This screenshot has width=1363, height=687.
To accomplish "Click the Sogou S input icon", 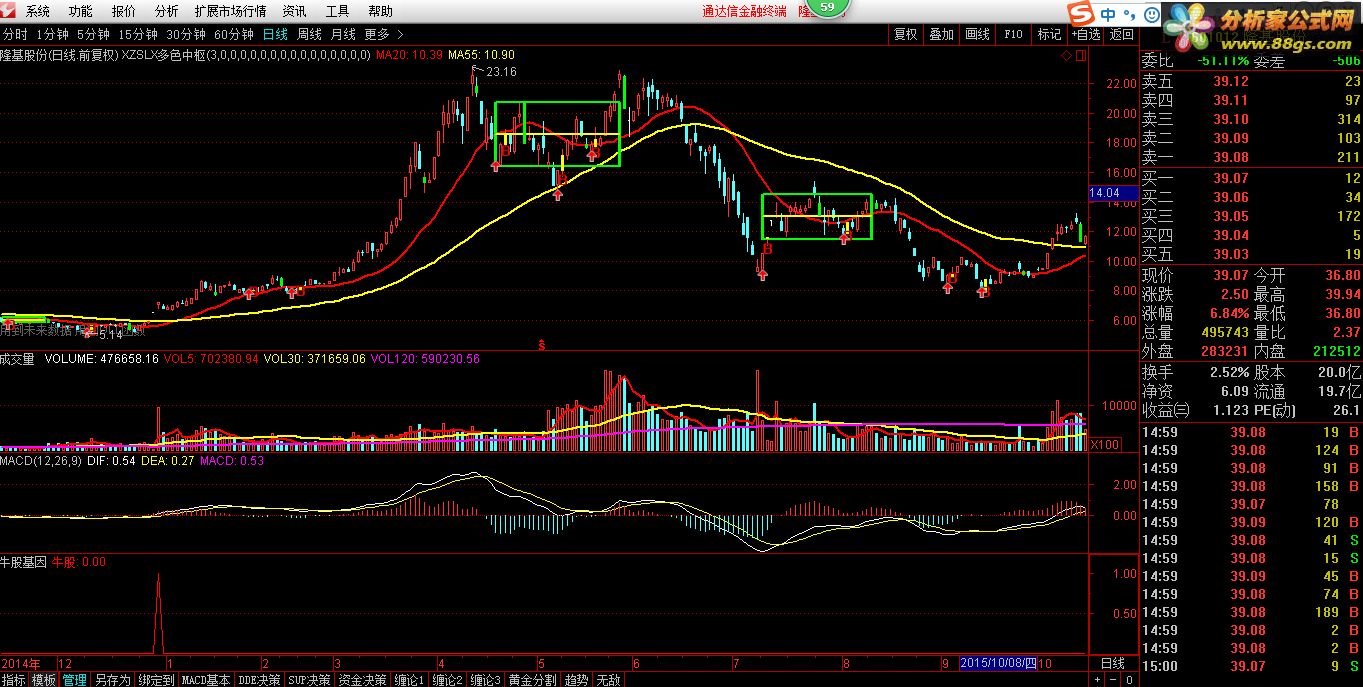I will pyautogui.click(x=1082, y=14).
